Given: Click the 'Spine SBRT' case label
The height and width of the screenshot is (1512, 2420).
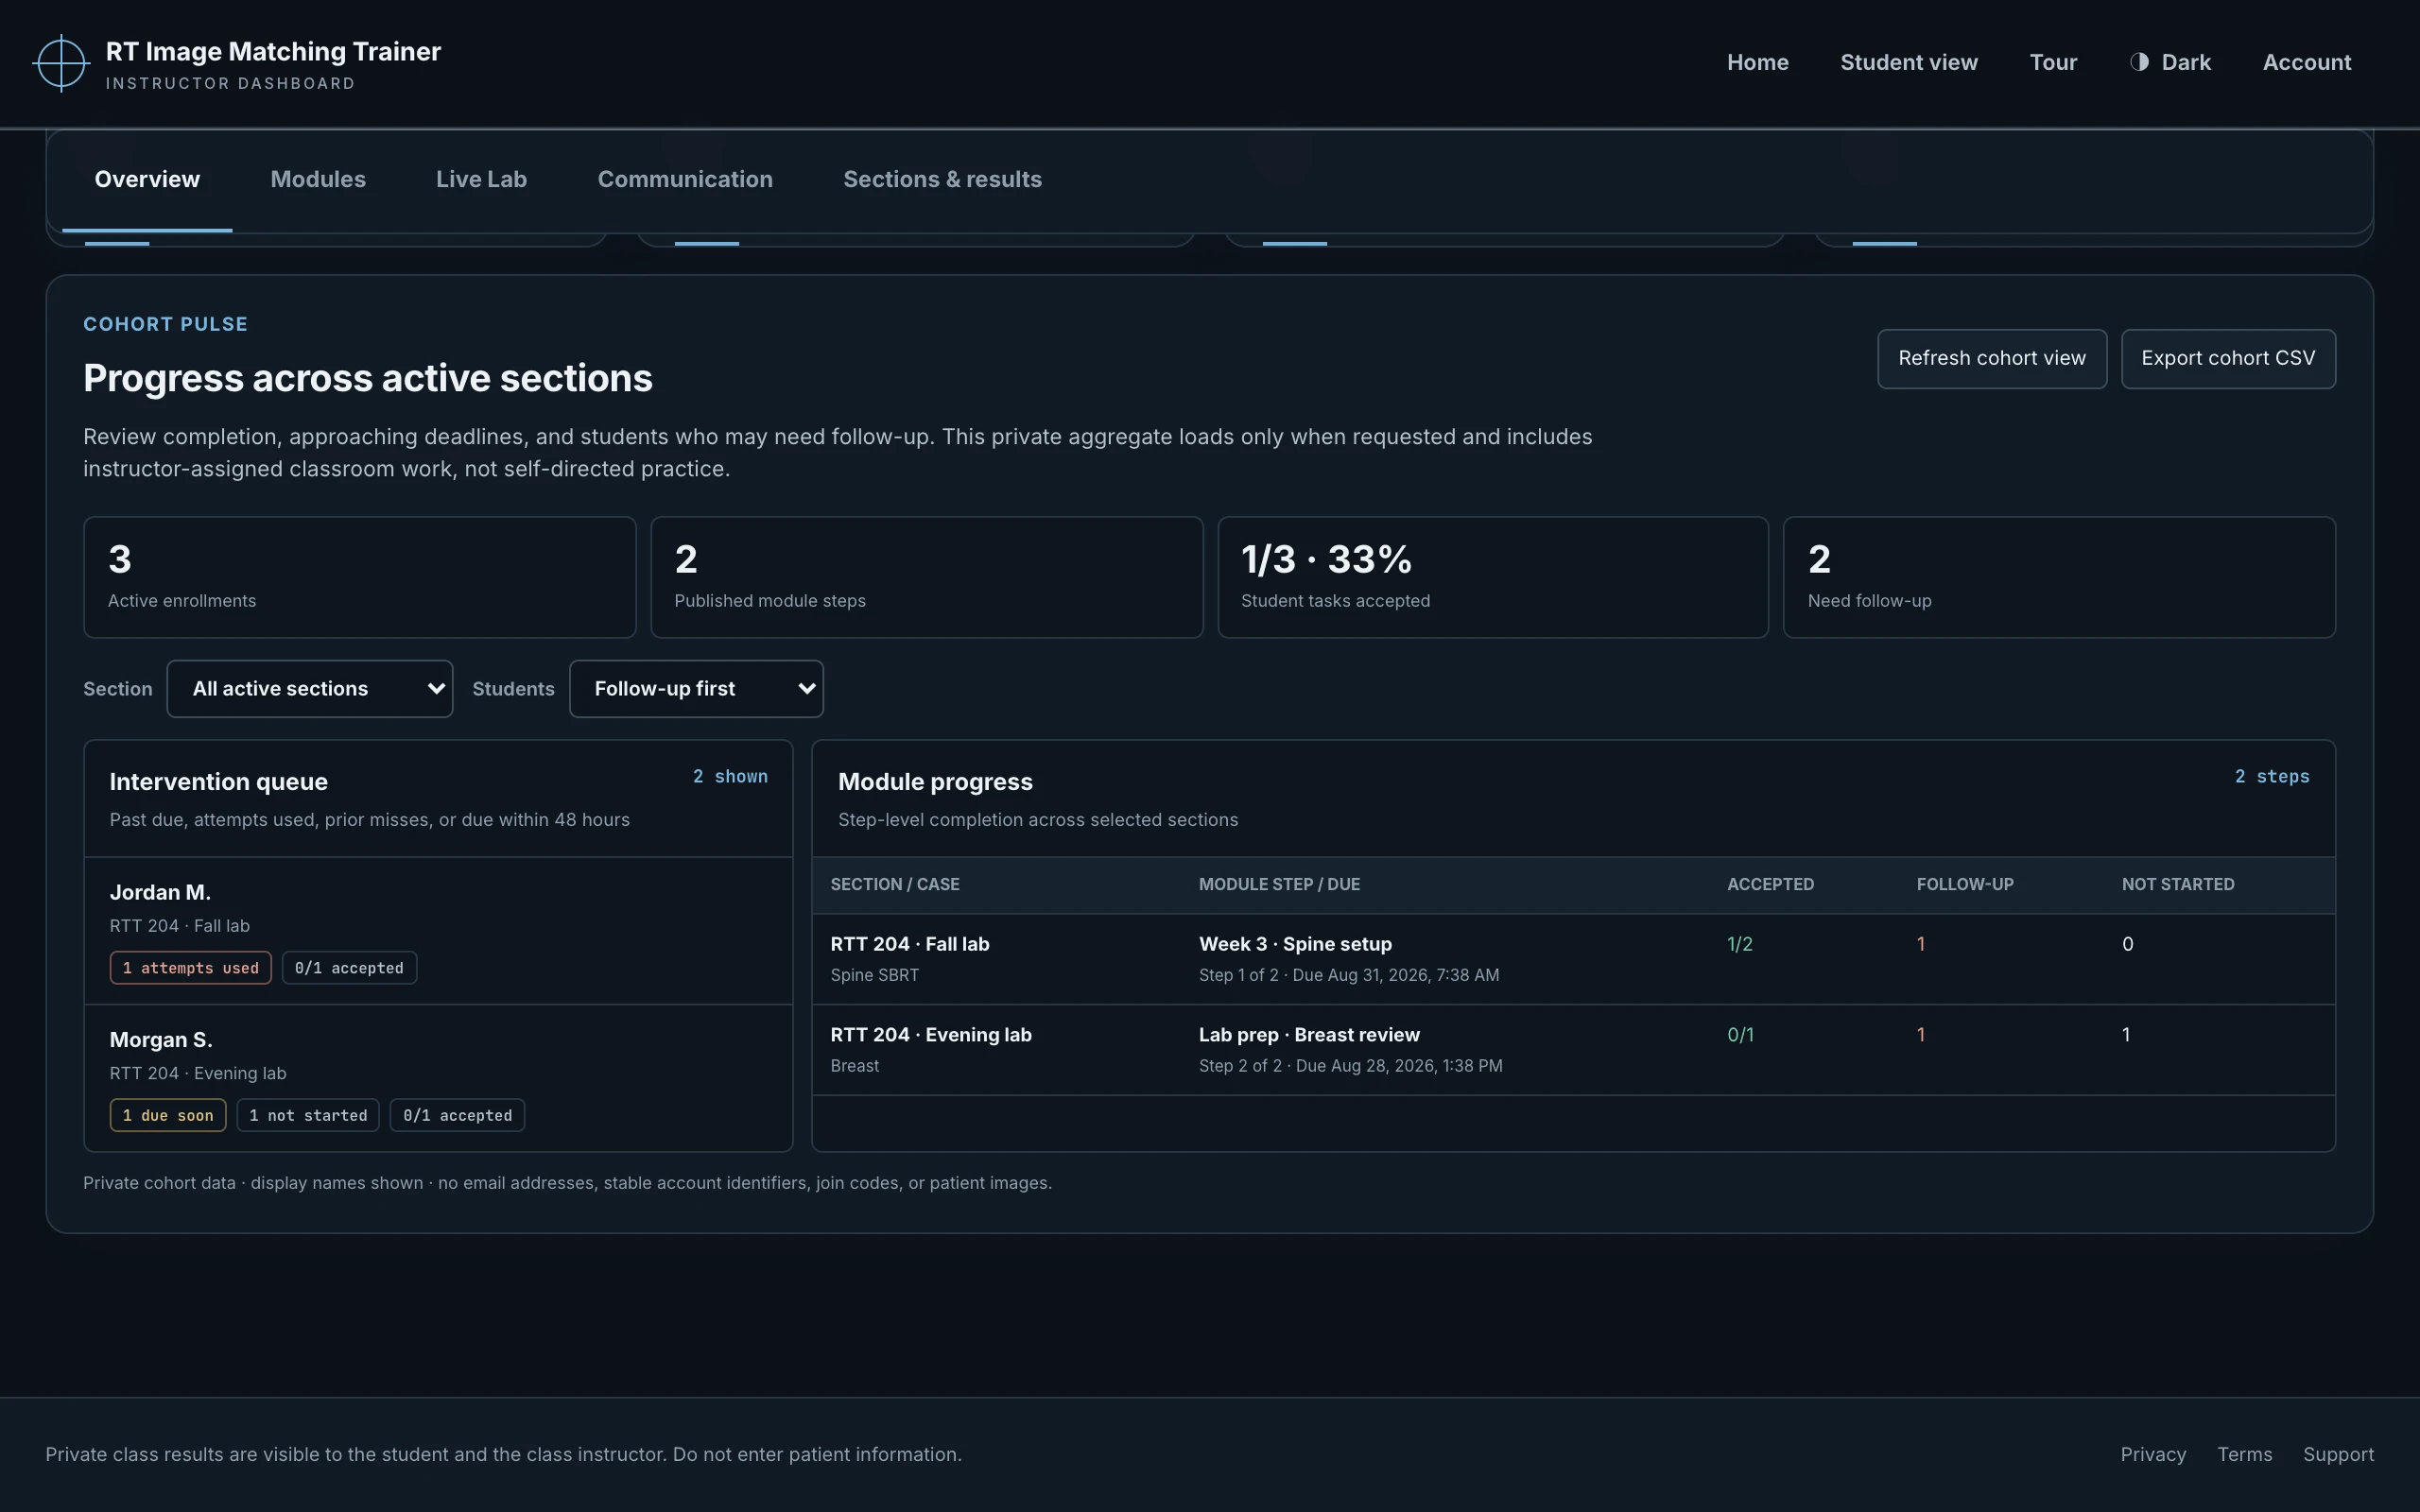Looking at the screenshot, I should (874, 975).
